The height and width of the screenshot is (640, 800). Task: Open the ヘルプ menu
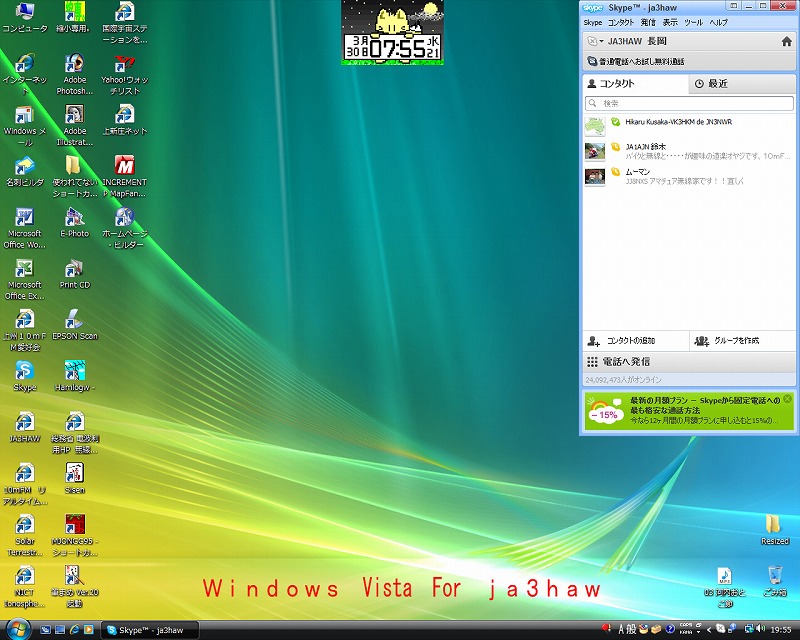coord(718,22)
